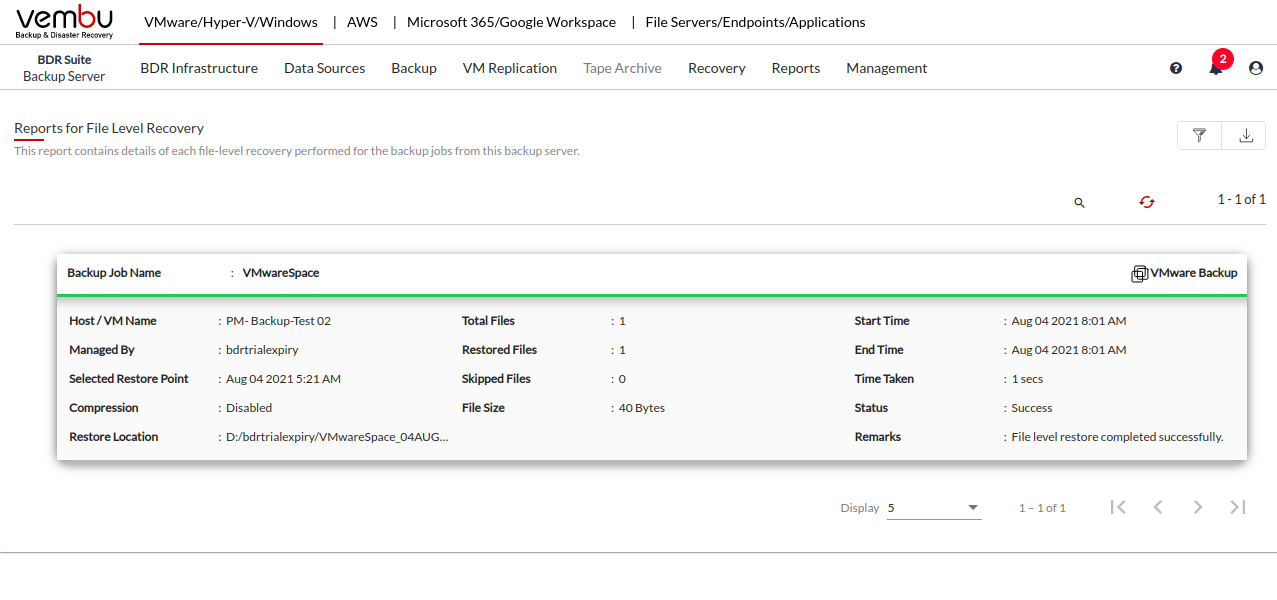Go to next page arrow

(x=1198, y=507)
